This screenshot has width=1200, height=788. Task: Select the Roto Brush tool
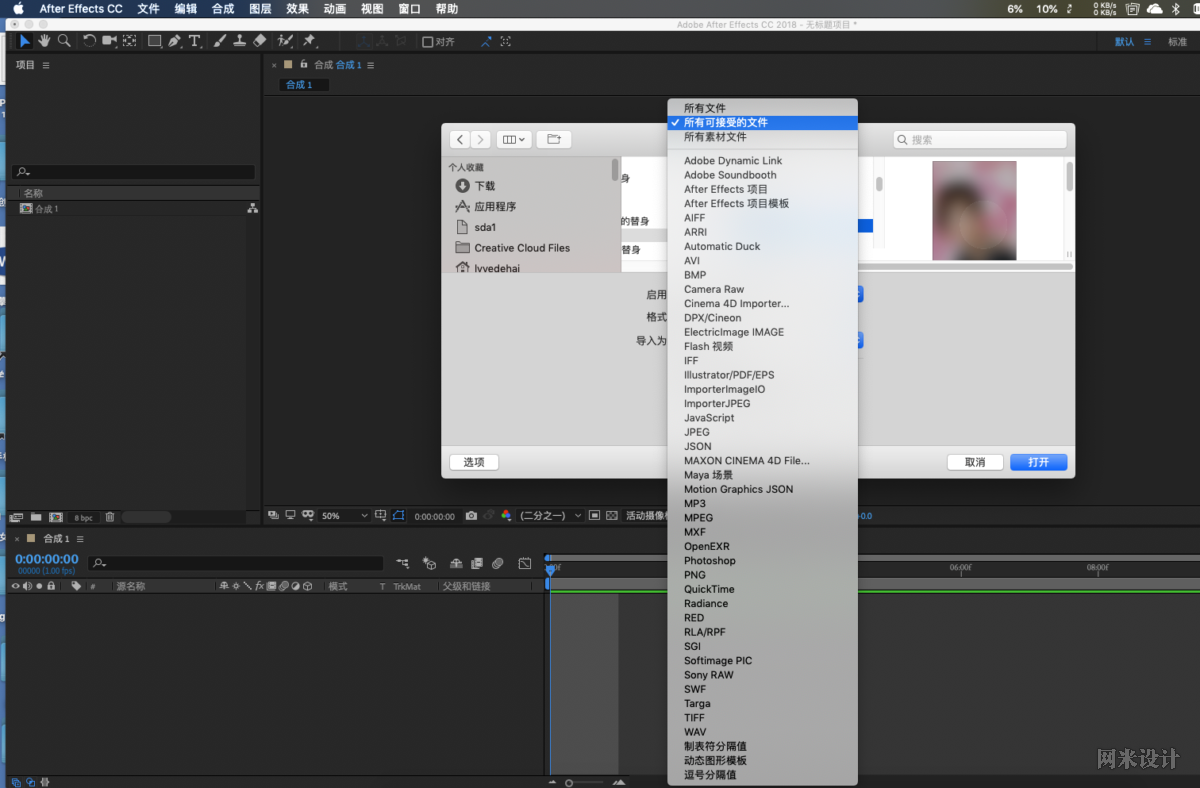point(285,41)
